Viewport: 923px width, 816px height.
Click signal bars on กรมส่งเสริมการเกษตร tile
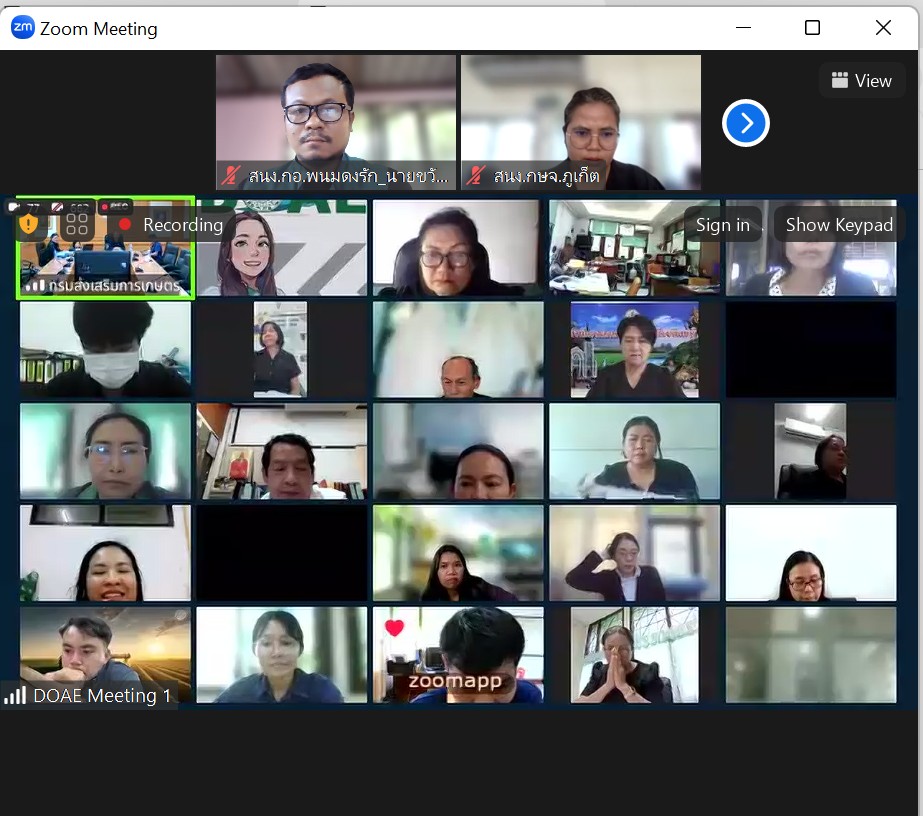36,286
